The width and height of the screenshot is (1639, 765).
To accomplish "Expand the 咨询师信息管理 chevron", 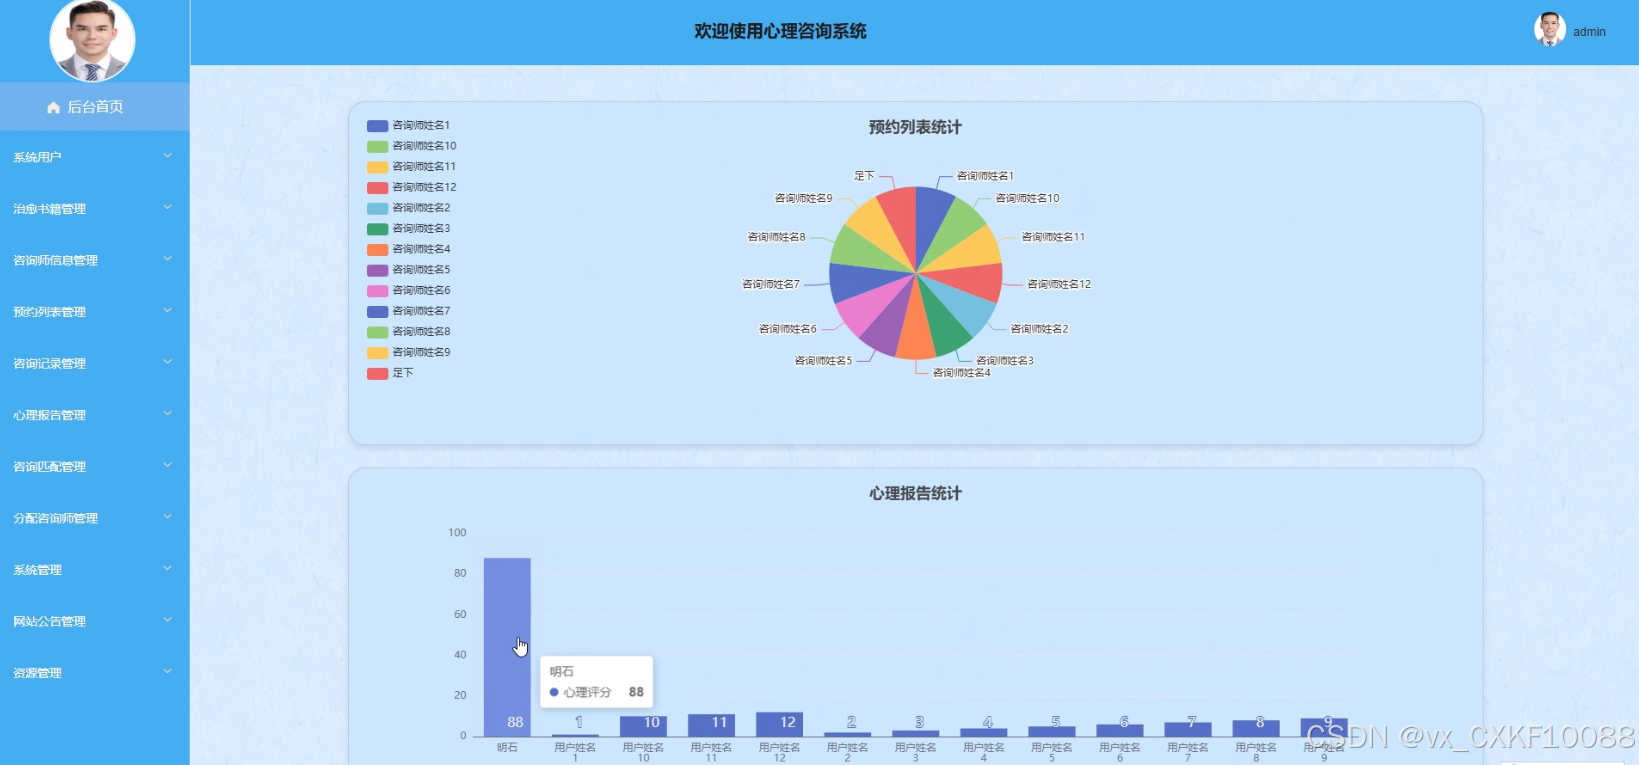I will (168, 259).
